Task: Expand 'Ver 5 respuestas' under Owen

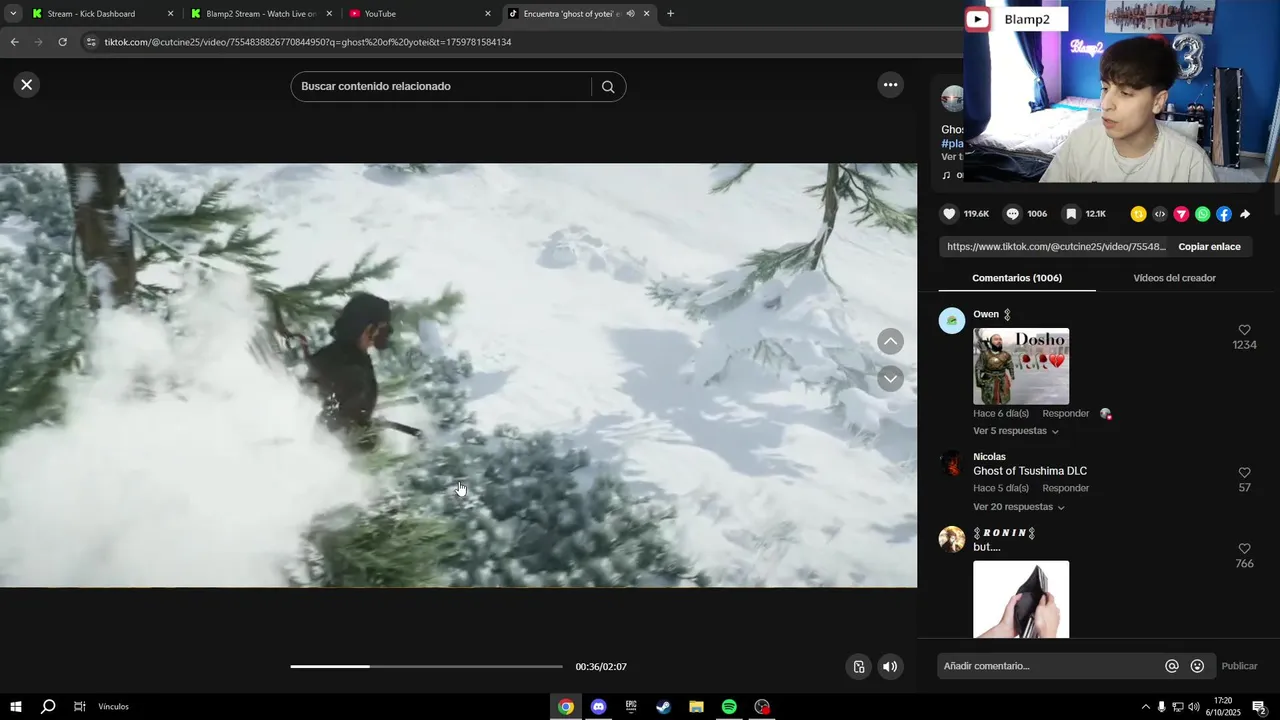Action: click(1016, 431)
